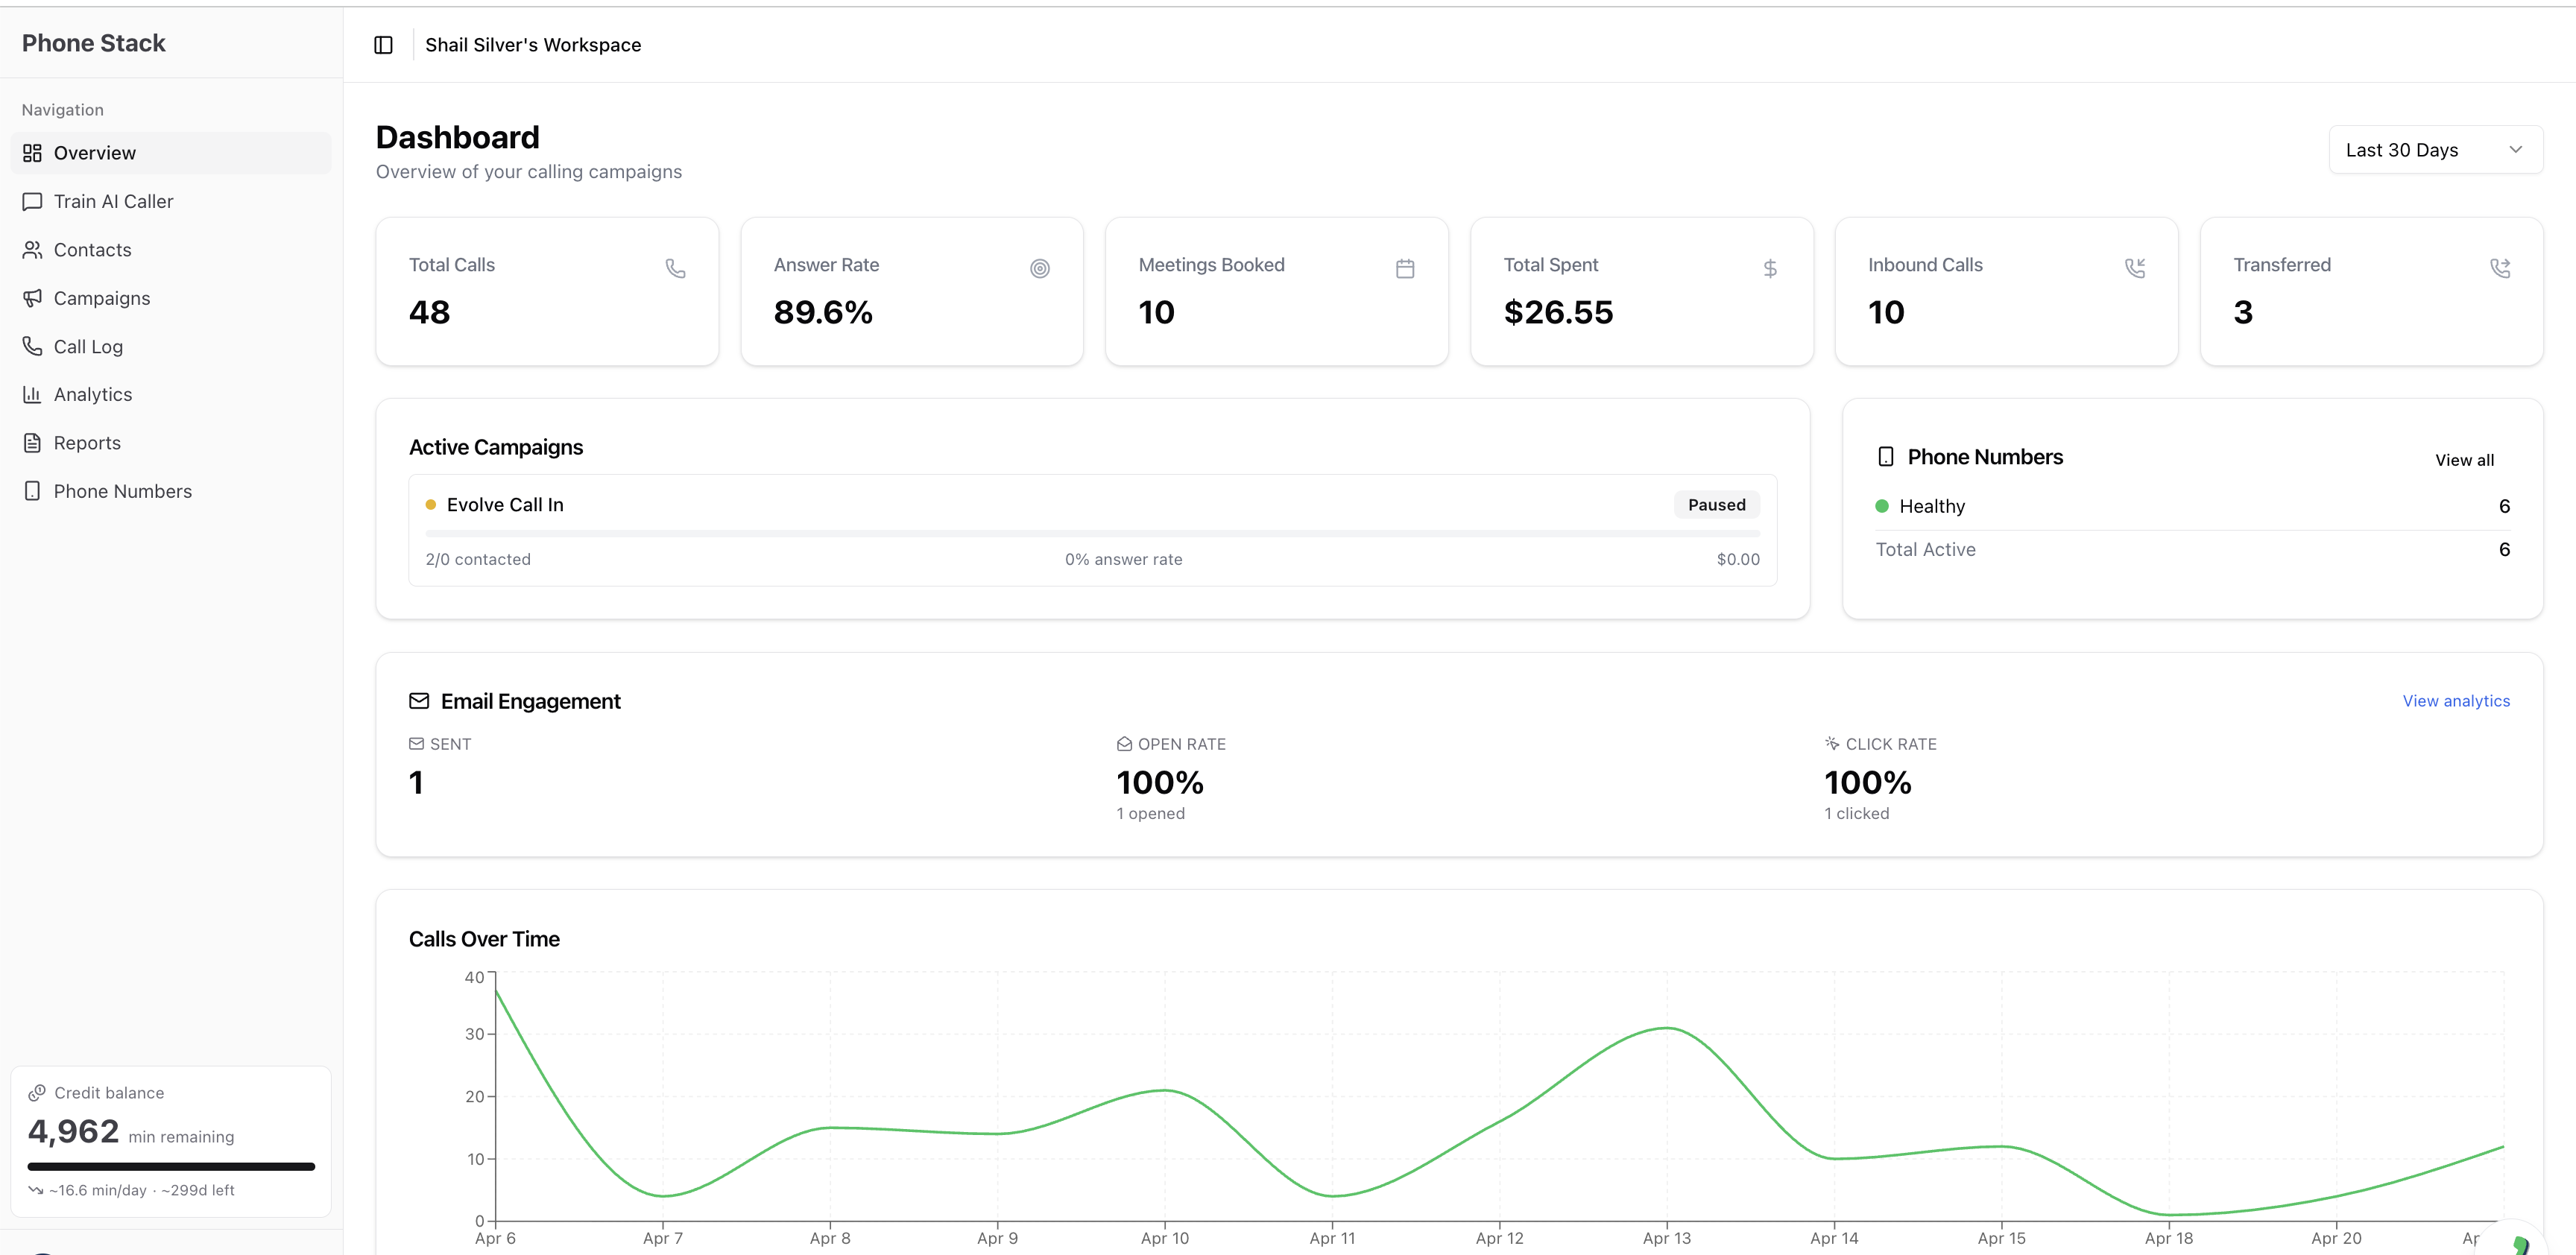Expand date range using chevron arrow
Screen dimensions: 2576x1255
(2515, 150)
